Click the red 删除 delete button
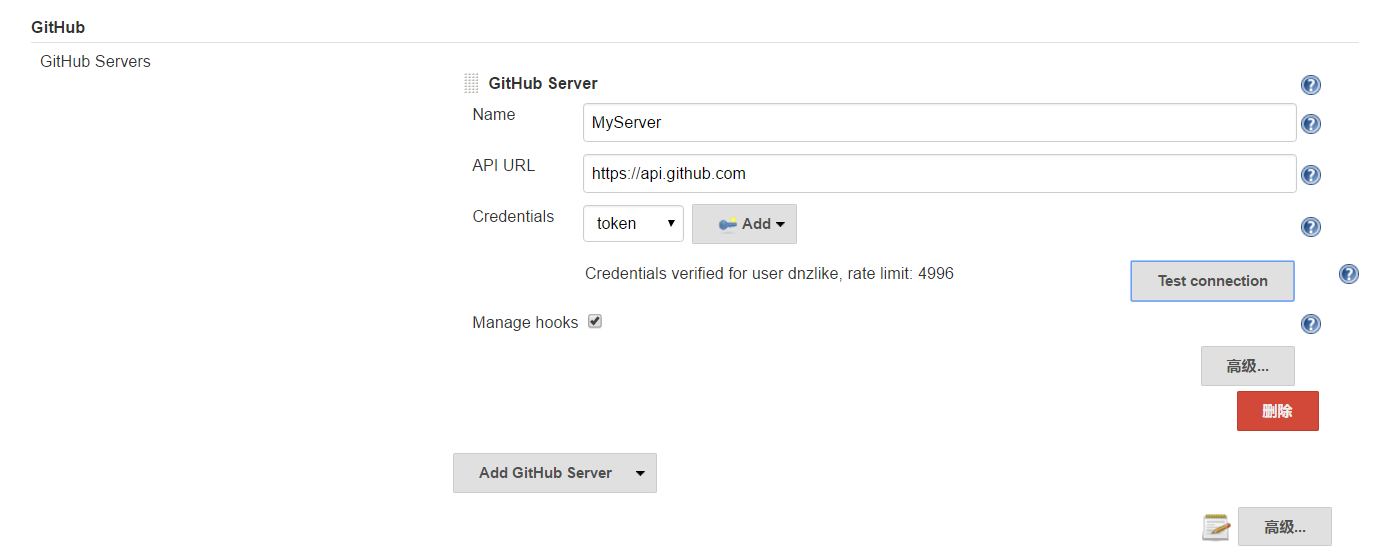Viewport: 1380px width, 549px height. click(1277, 411)
